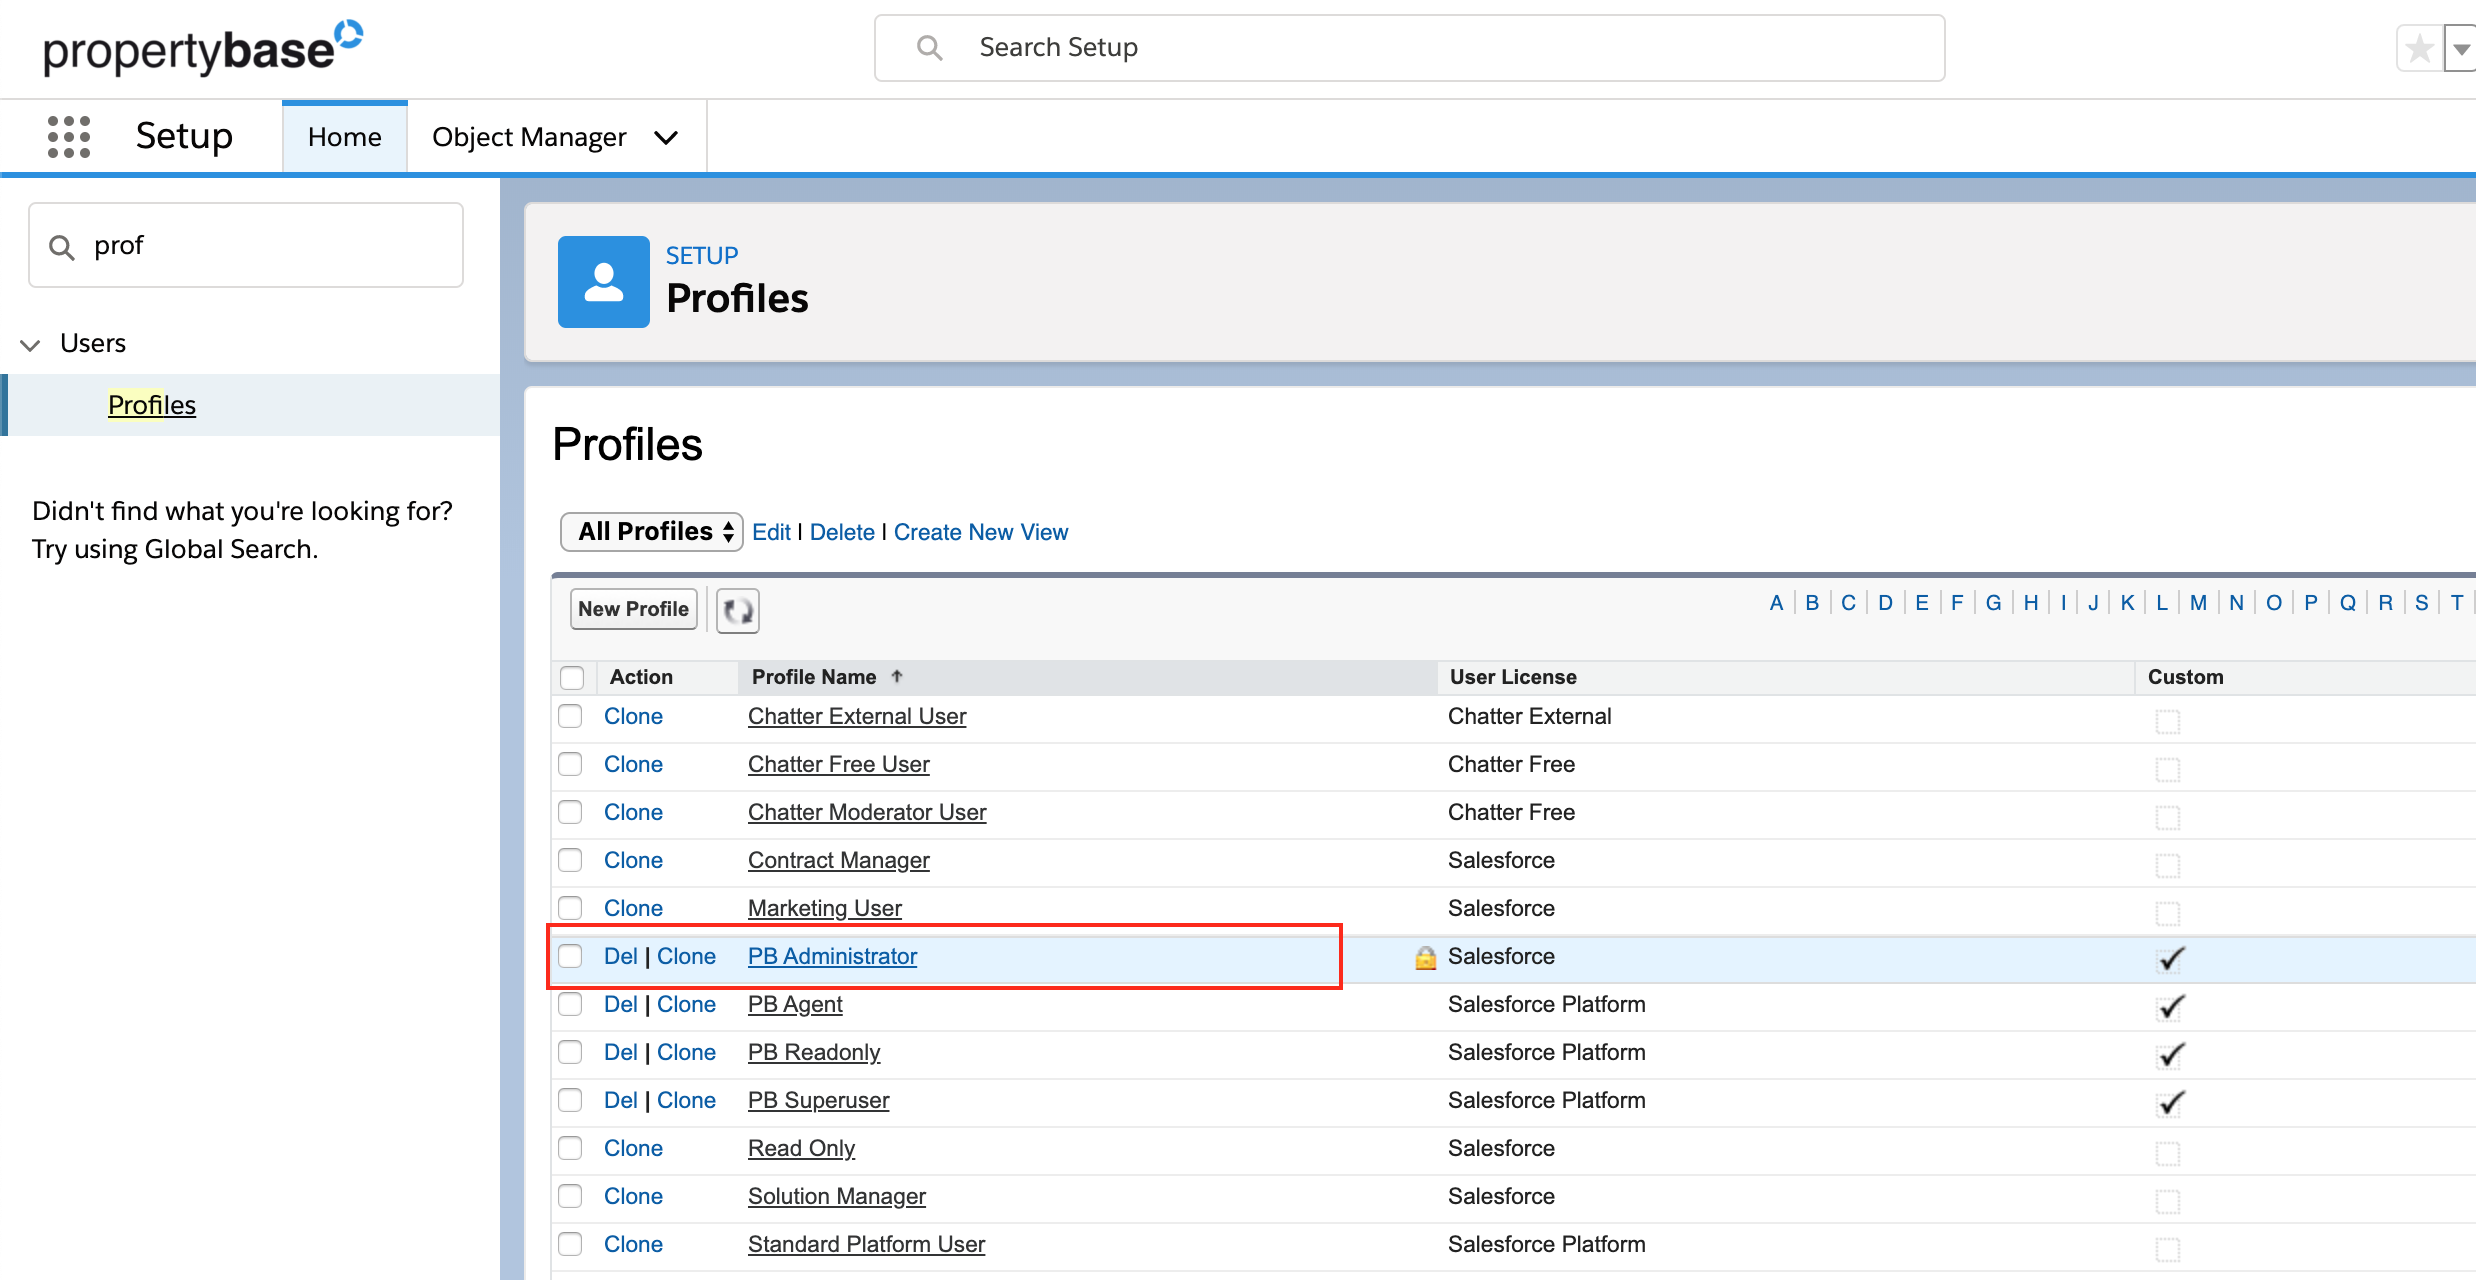Check the select-all checkbox in Action header
The width and height of the screenshot is (2476, 1280).
[572, 677]
